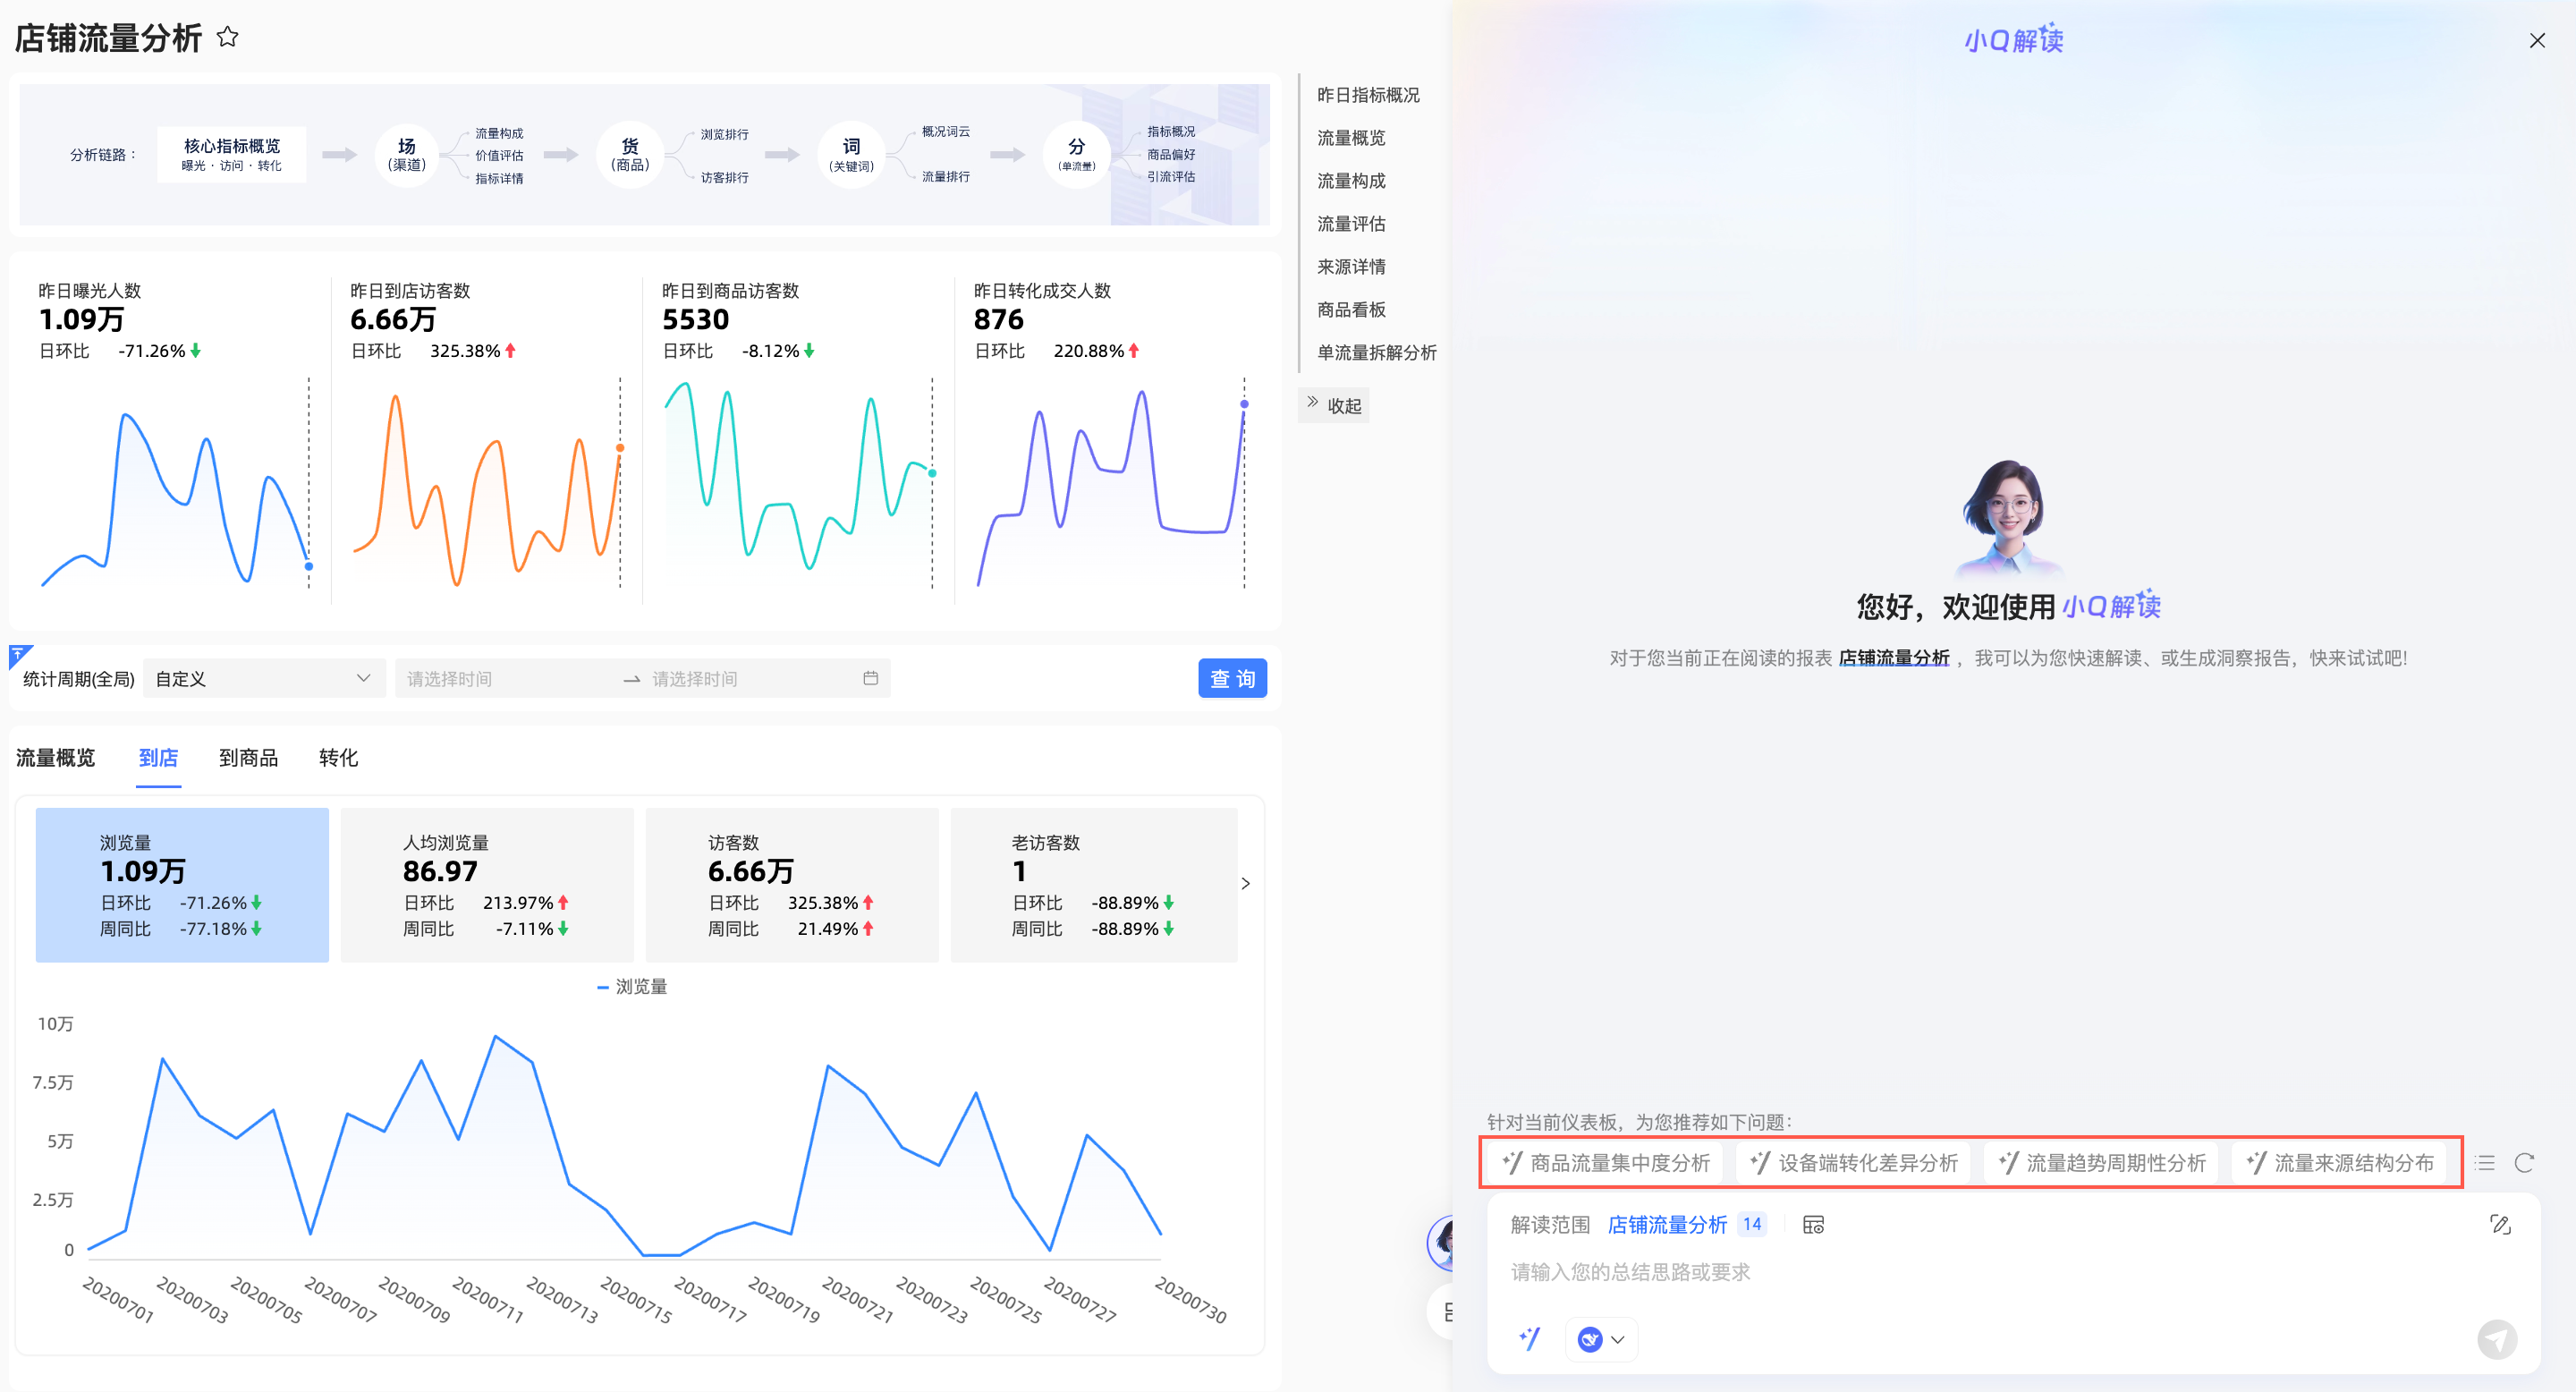Select the 人均浏览量 metric card
Viewport: 2576px width, 1392px height.
487,885
